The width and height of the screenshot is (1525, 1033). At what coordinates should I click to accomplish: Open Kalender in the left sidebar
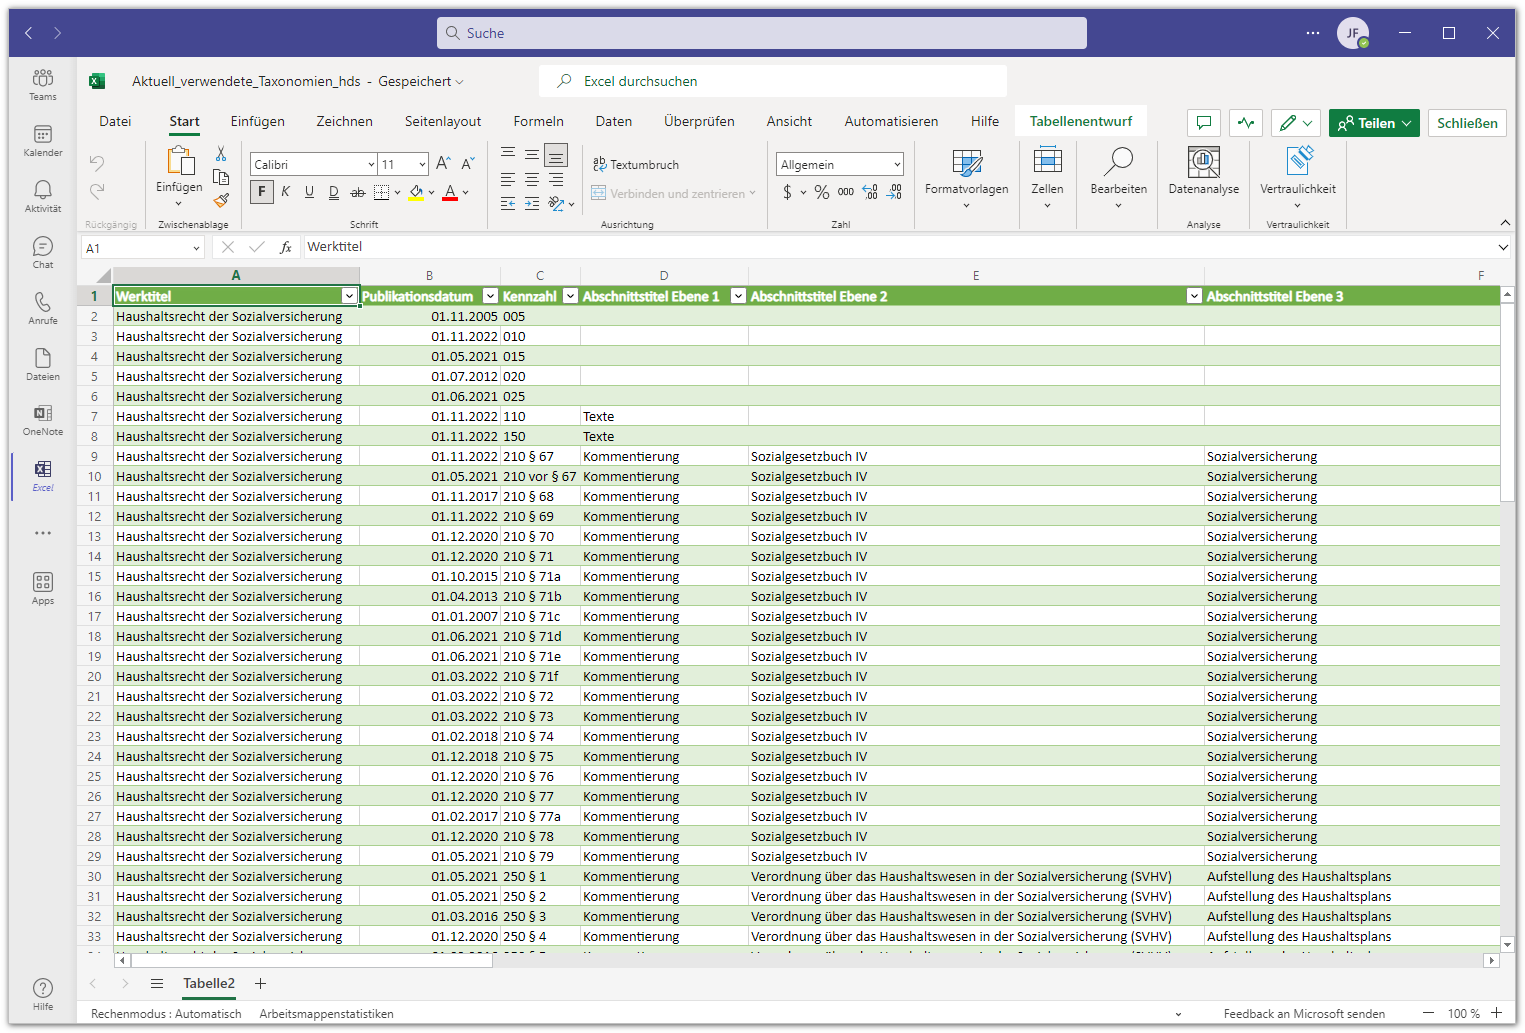click(43, 141)
